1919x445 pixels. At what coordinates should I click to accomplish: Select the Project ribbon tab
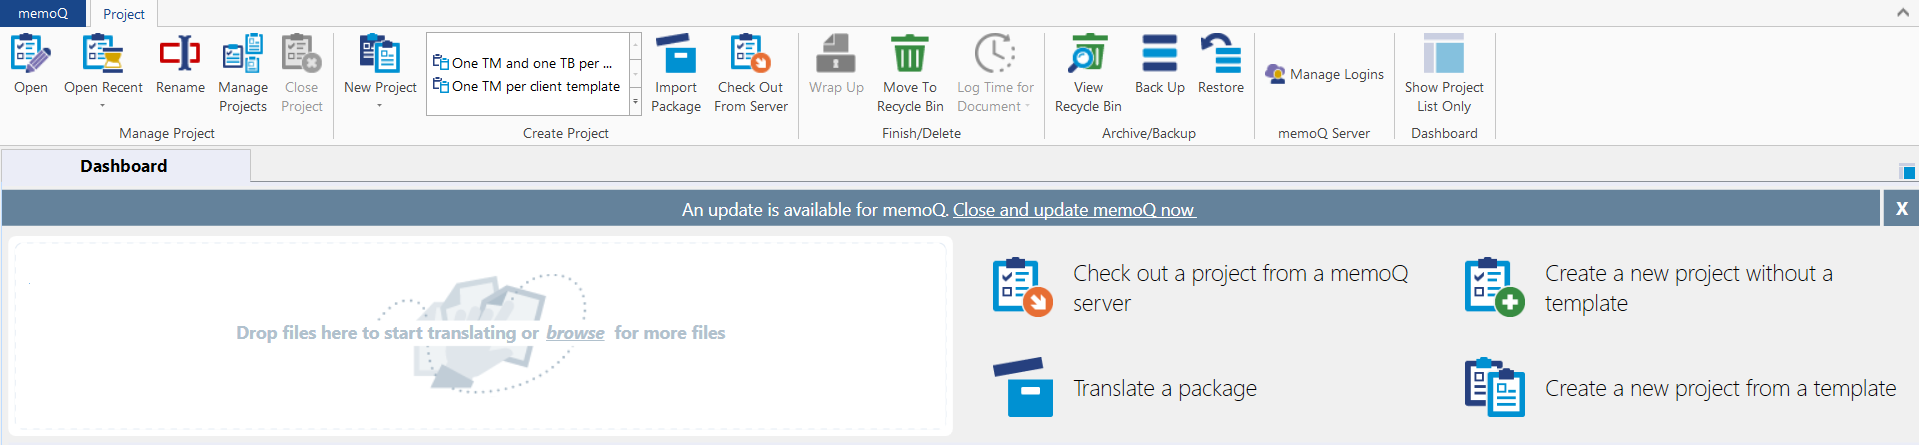coord(124,14)
